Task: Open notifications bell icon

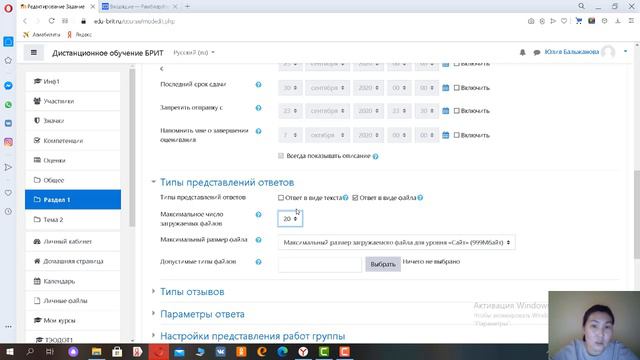Action: tap(522, 52)
